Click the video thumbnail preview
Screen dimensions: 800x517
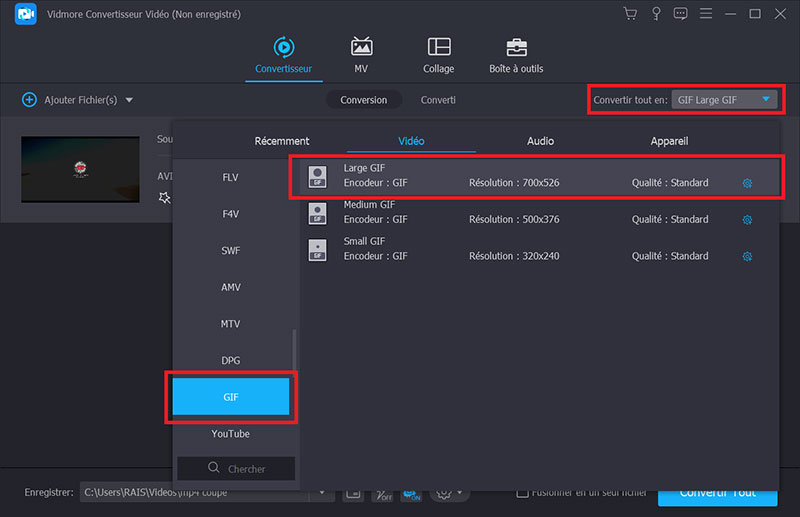tap(81, 169)
